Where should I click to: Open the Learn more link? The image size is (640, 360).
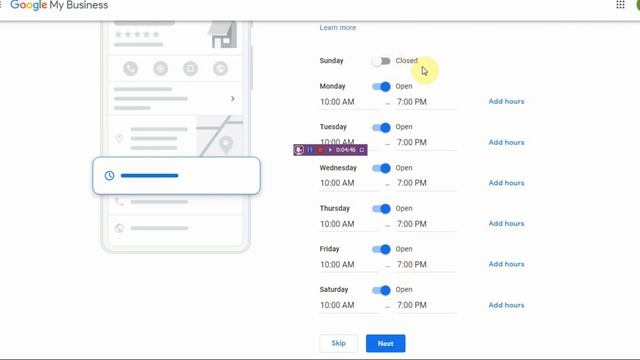pyautogui.click(x=338, y=27)
